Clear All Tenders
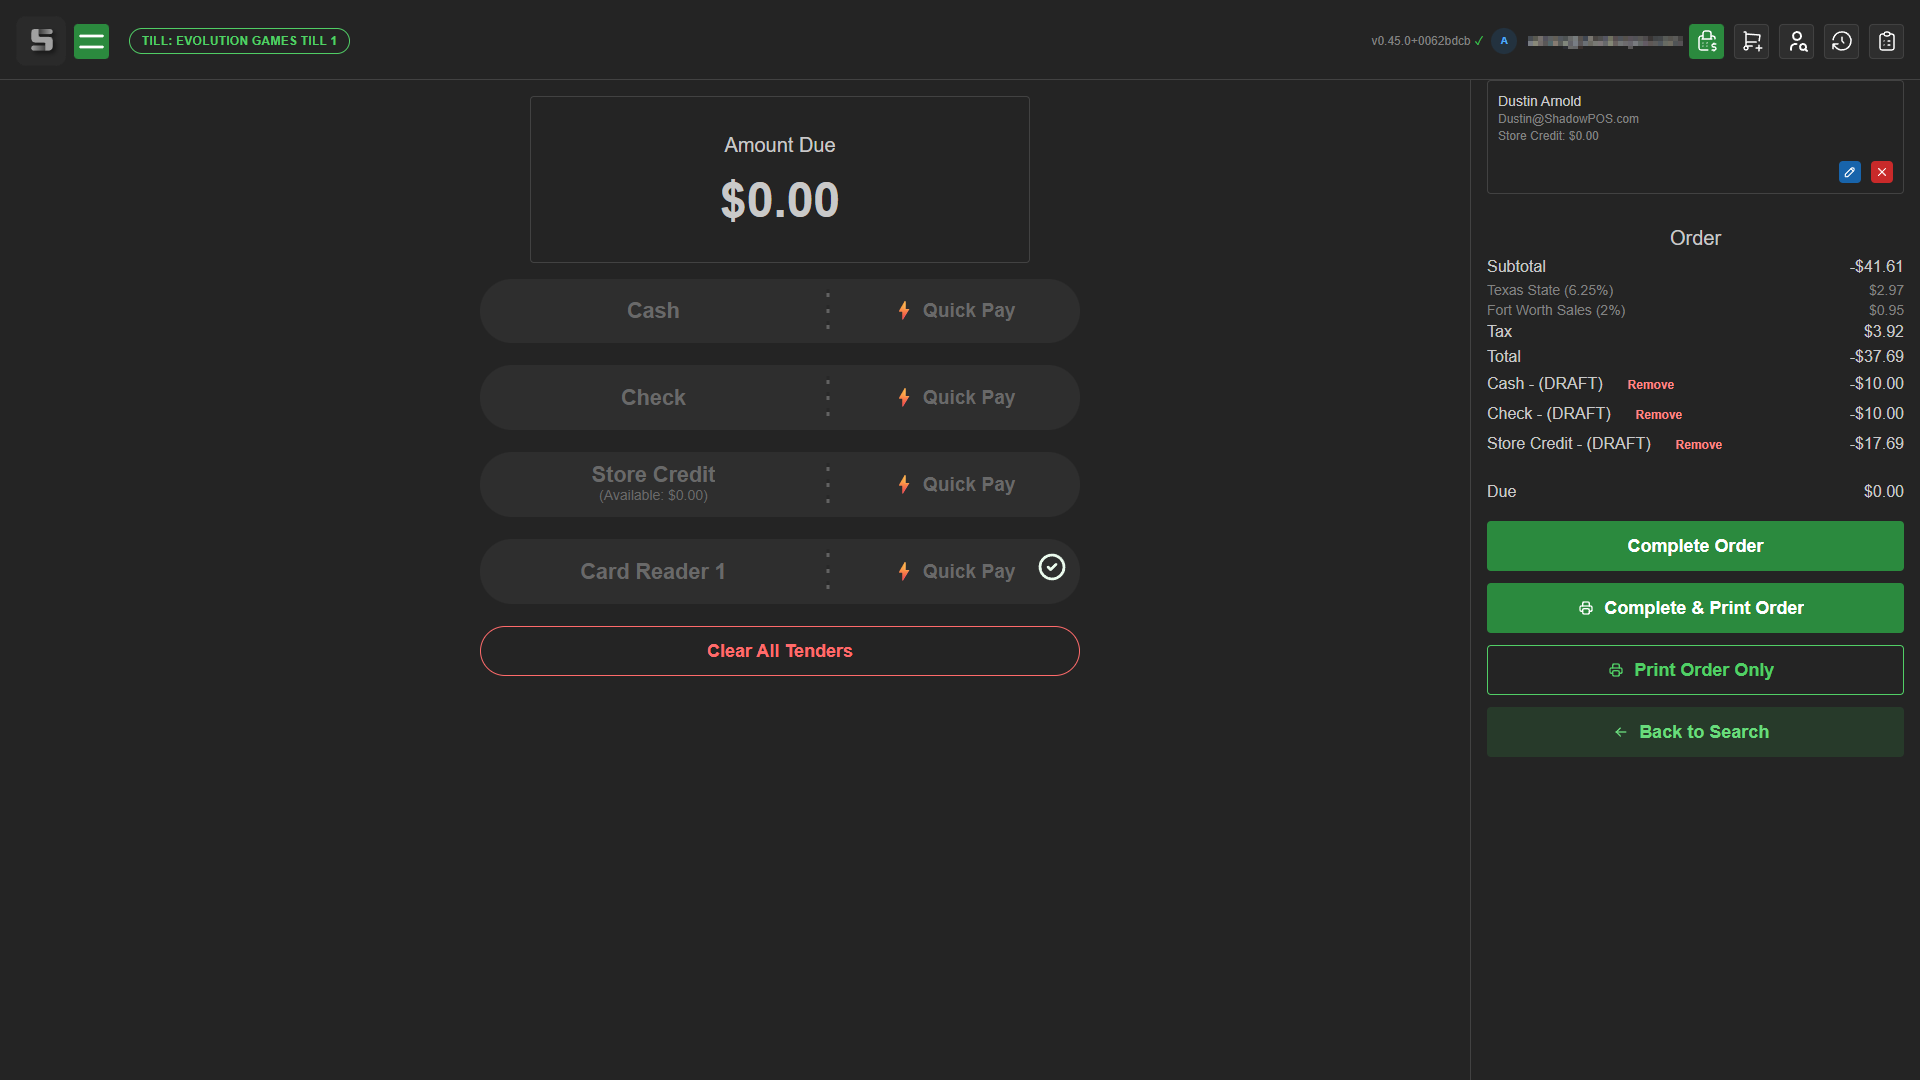Screen dimensions: 1920x1080 click(x=779, y=651)
